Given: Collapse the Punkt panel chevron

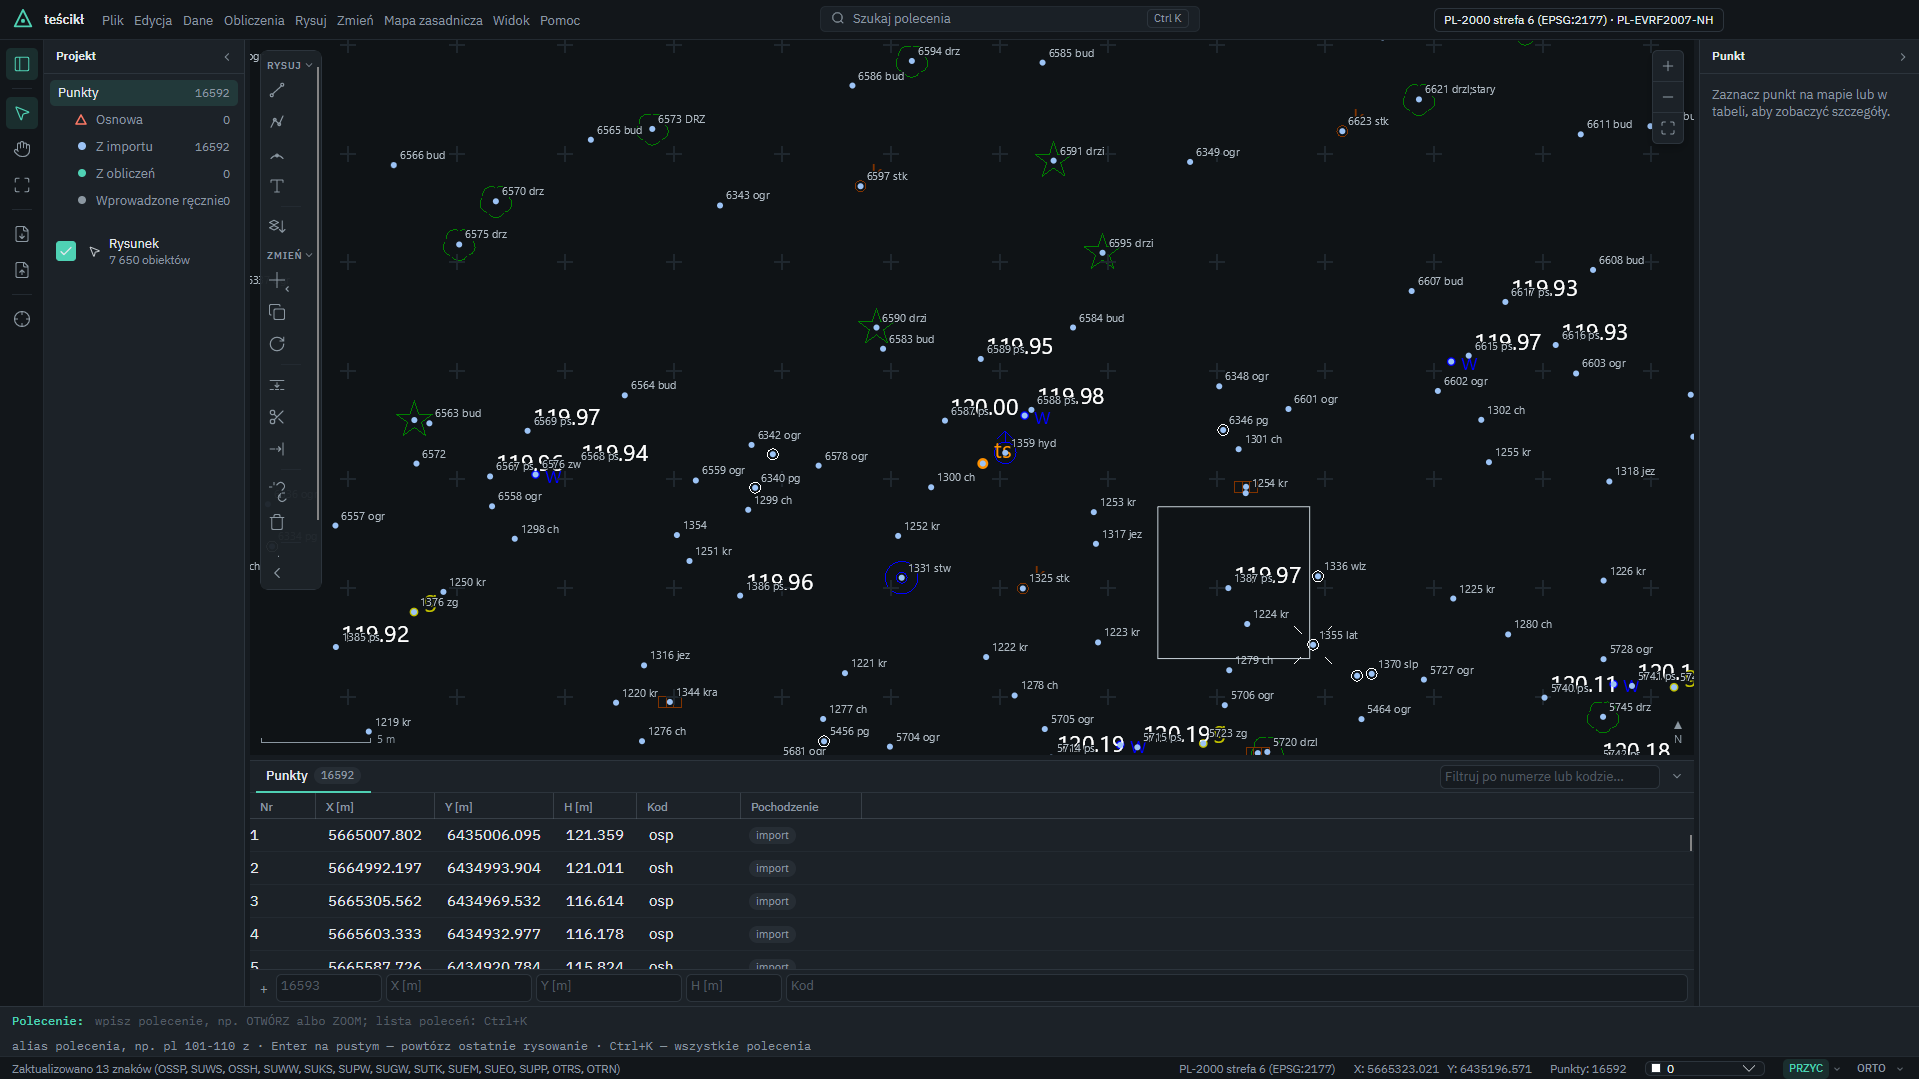Looking at the screenshot, I should coord(1902,57).
